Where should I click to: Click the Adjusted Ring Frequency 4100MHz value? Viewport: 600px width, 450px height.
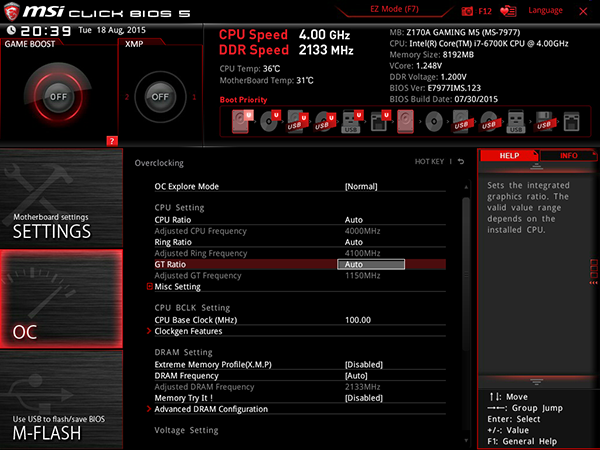(362, 253)
